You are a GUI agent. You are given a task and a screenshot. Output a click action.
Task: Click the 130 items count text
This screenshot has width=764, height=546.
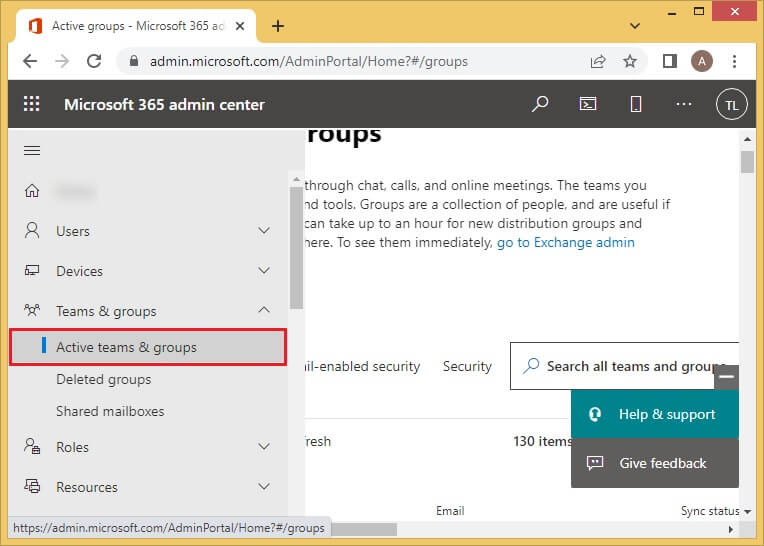[x=542, y=441]
